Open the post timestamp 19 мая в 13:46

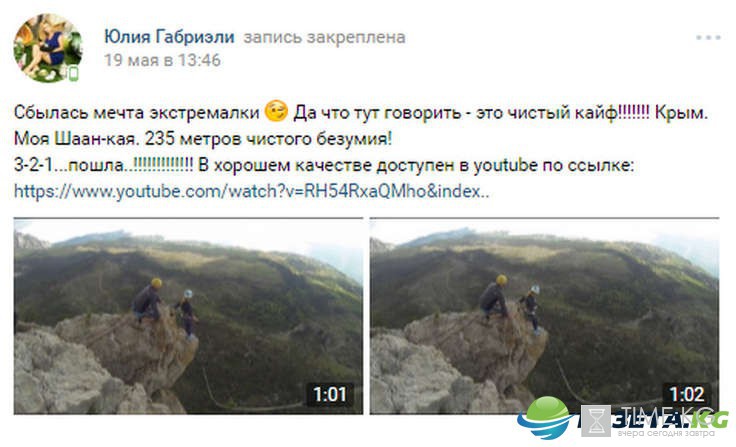coord(162,60)
